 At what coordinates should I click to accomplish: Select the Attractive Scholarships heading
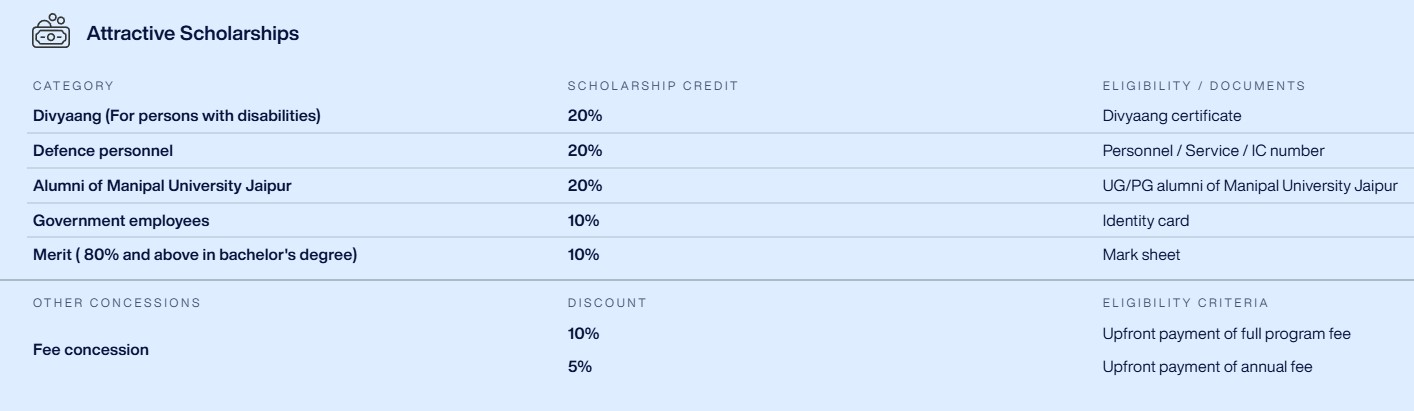click(x=193, y=35)
